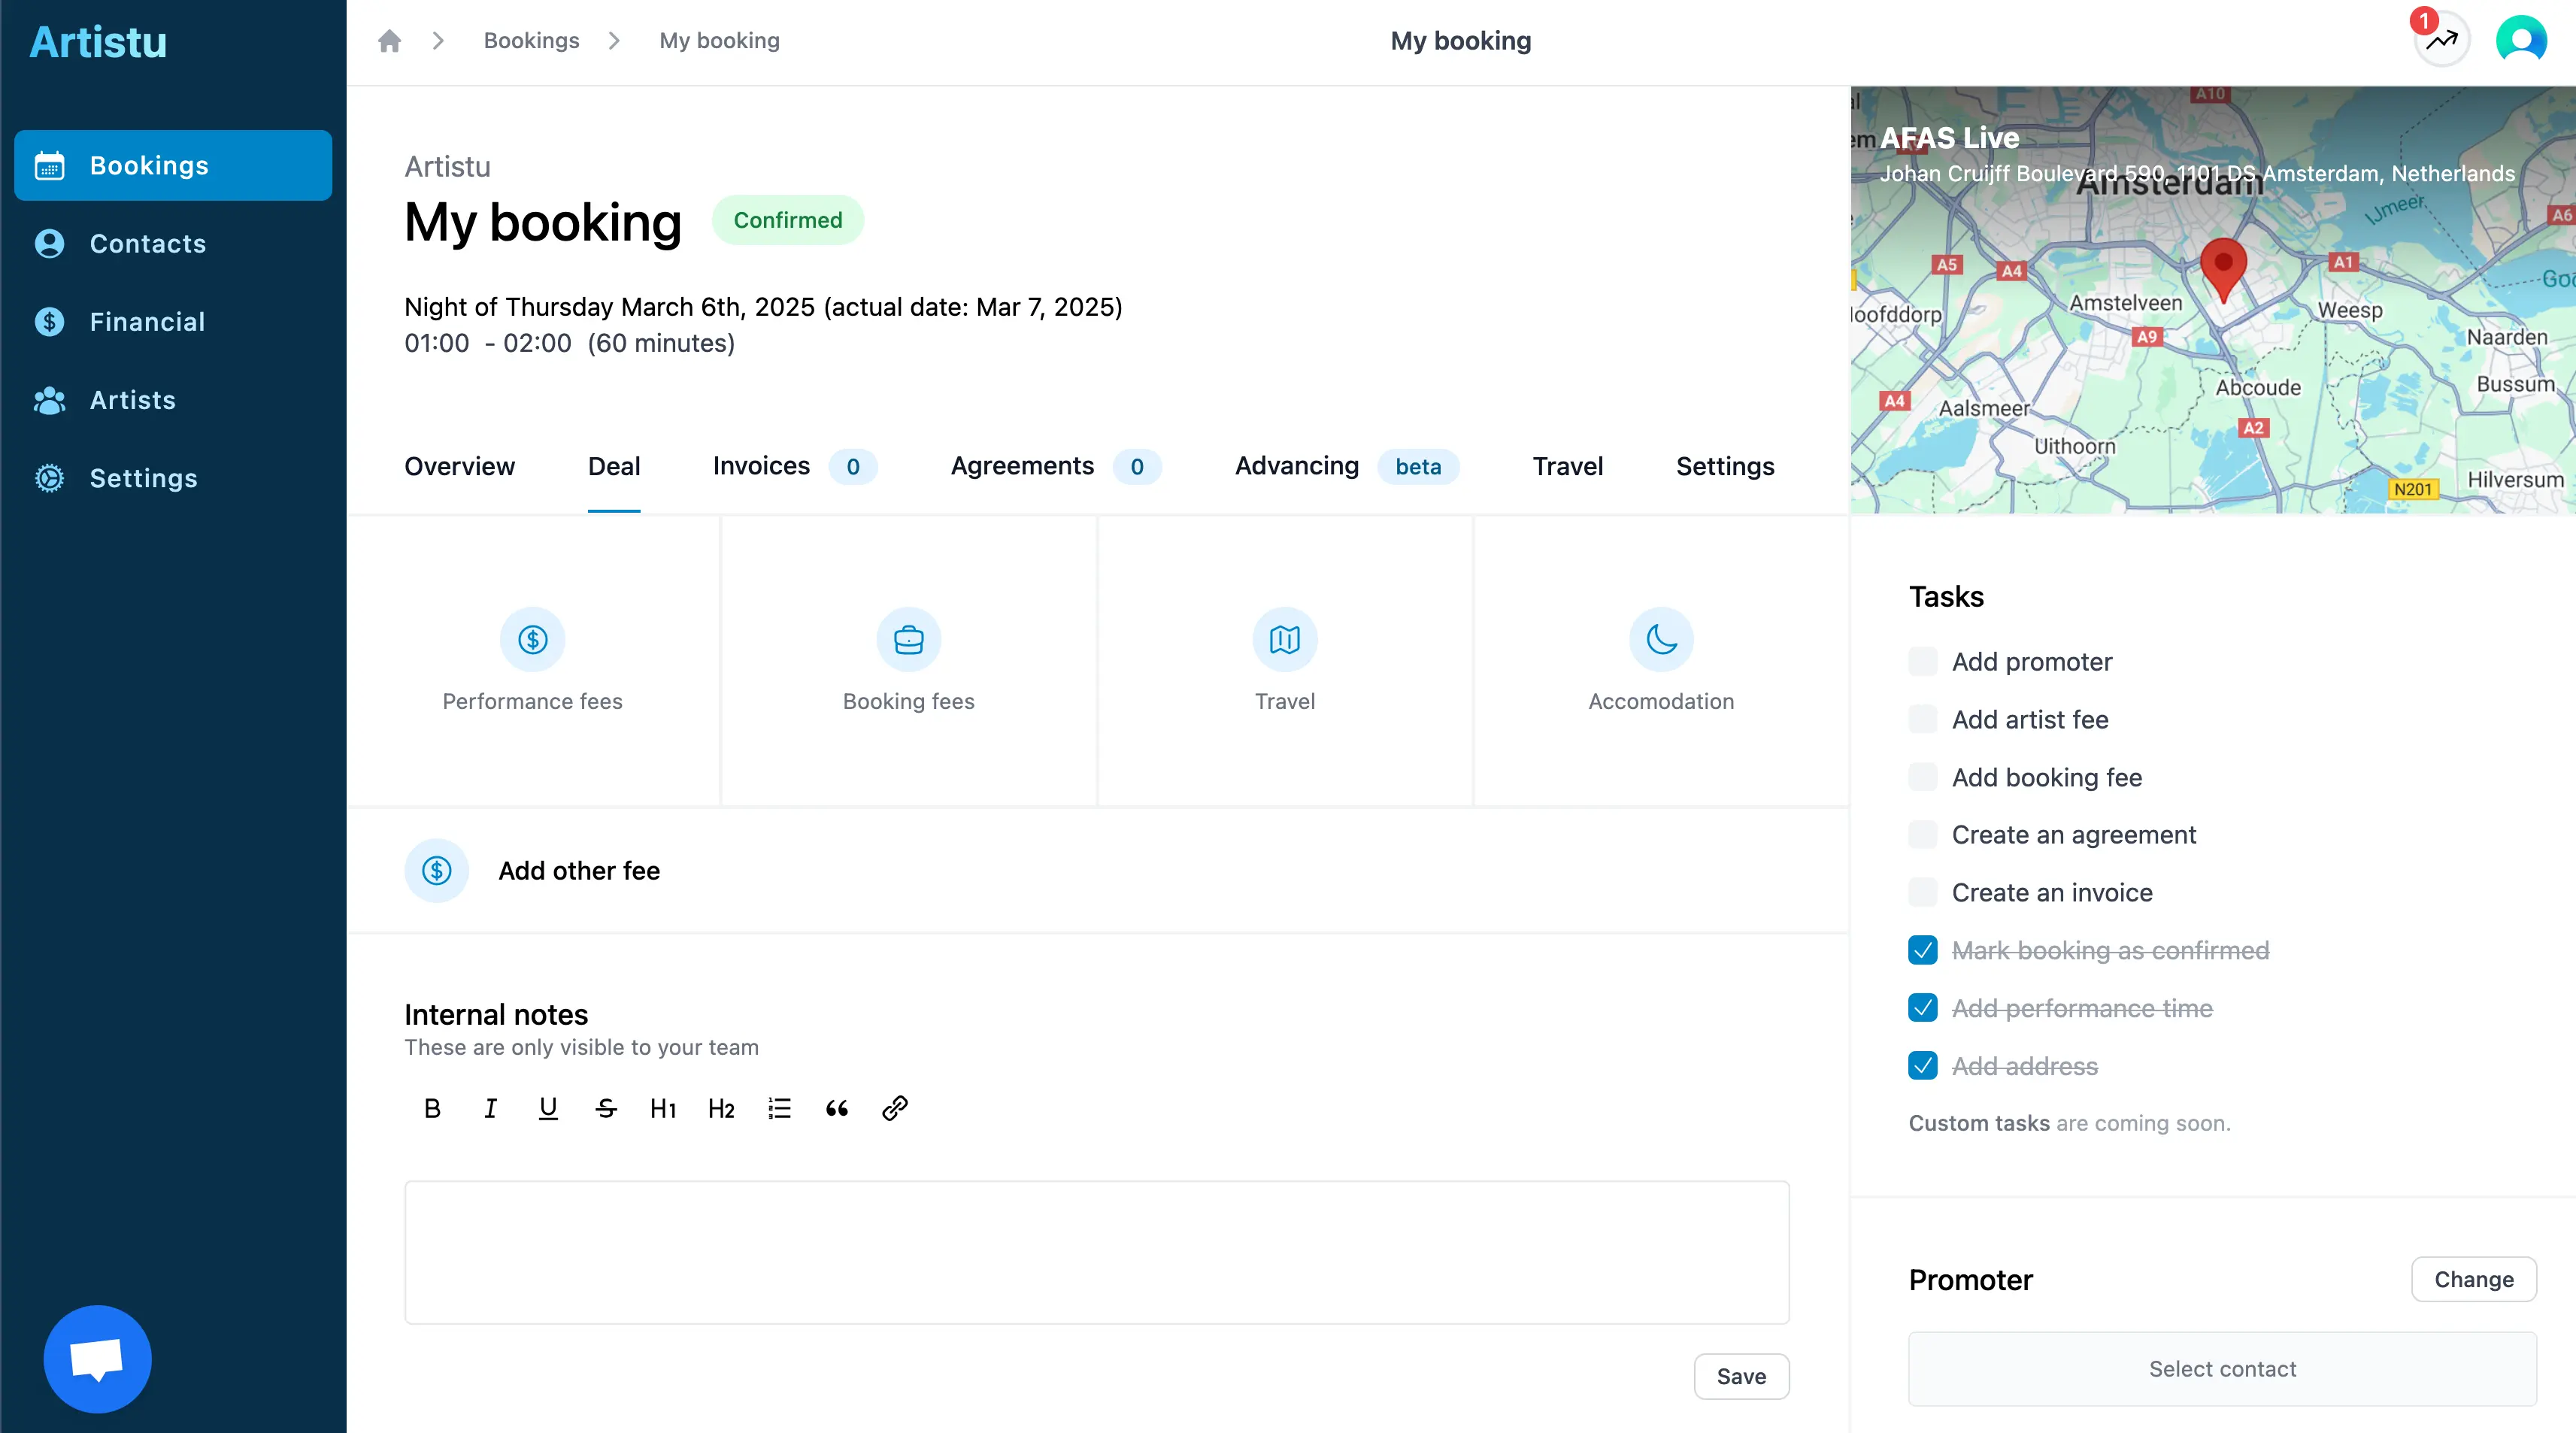Open the user profile avatar

pos(2521,41)
